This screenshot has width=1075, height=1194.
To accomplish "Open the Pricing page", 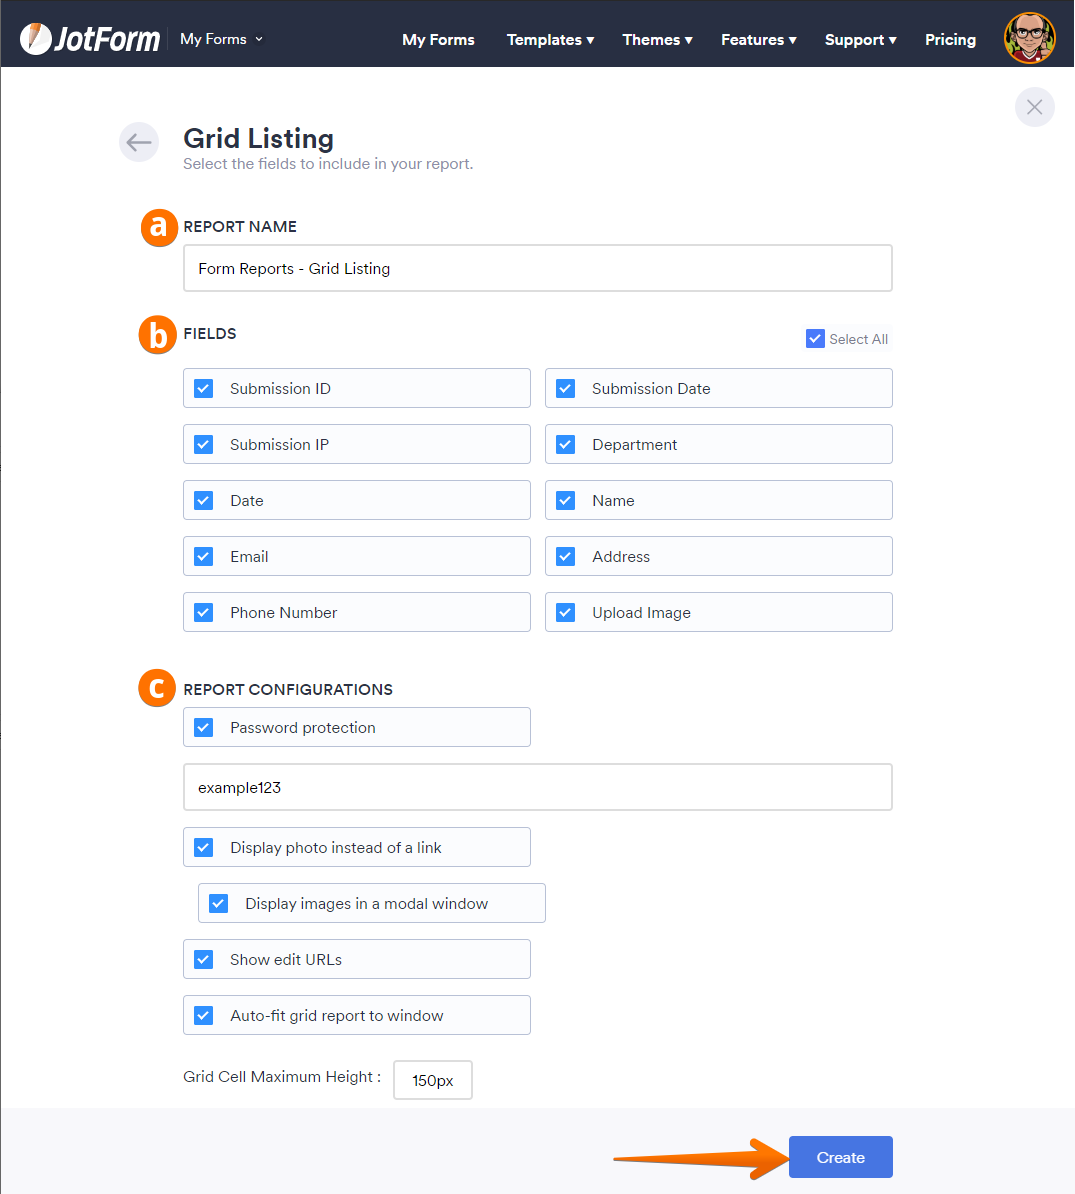I will 950,40.
